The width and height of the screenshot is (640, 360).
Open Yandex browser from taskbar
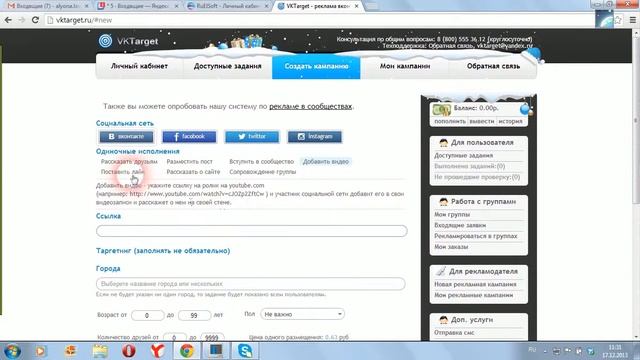158,351
